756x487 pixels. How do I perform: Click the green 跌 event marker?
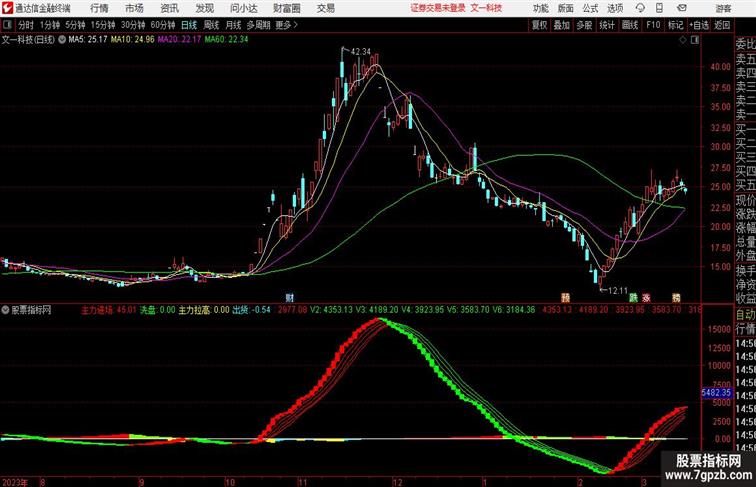[633, 298]
